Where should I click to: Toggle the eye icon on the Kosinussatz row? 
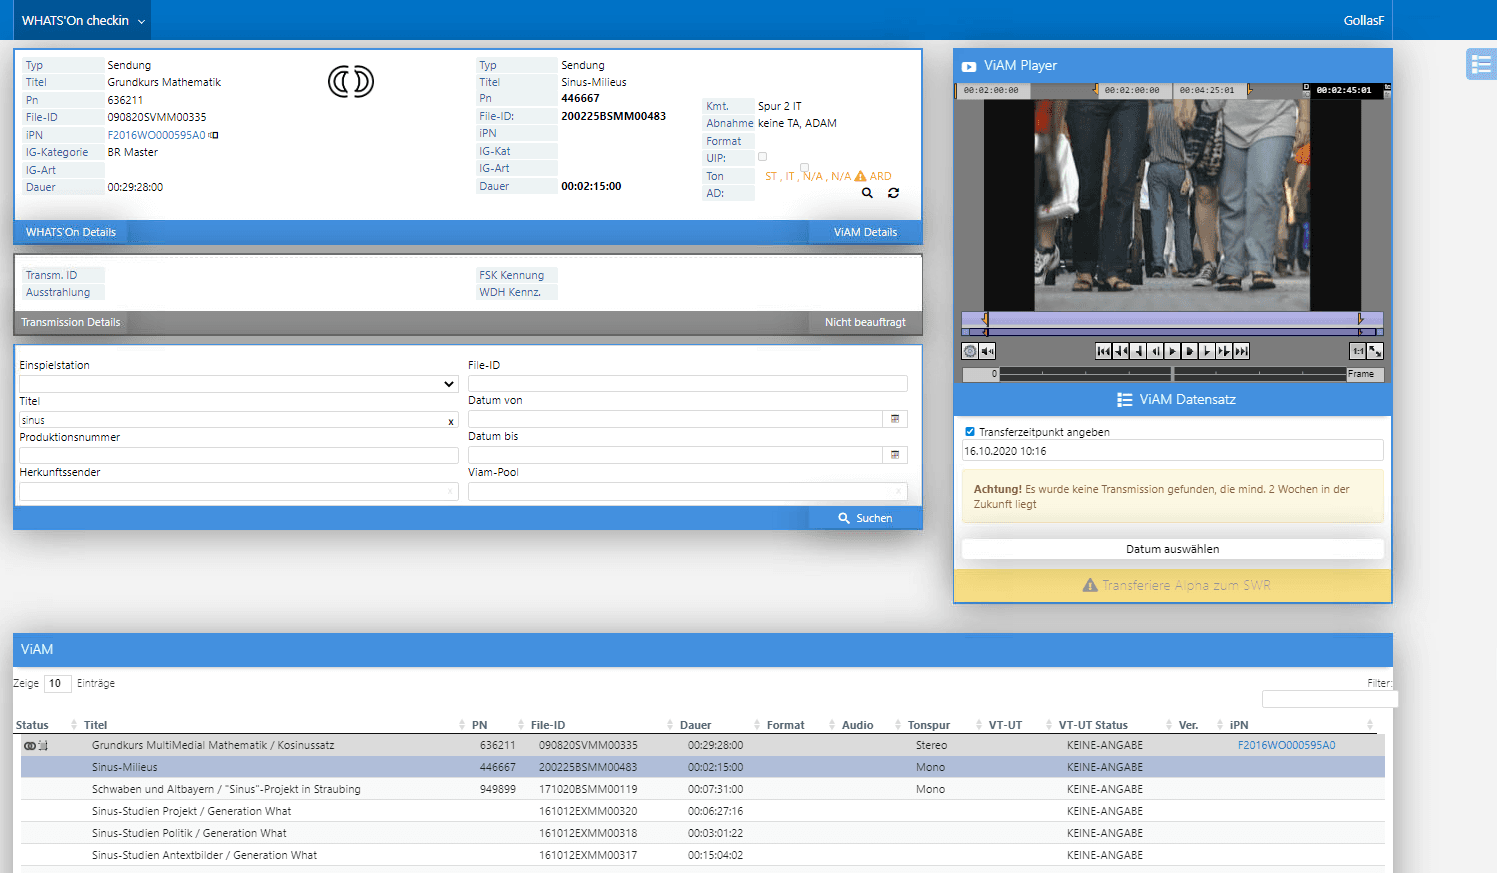click(x=29, y=745)
